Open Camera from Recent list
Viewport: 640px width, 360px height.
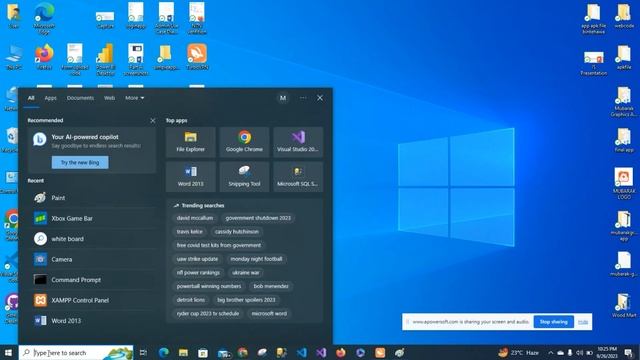pyautogui.click(x=93, y=259)
